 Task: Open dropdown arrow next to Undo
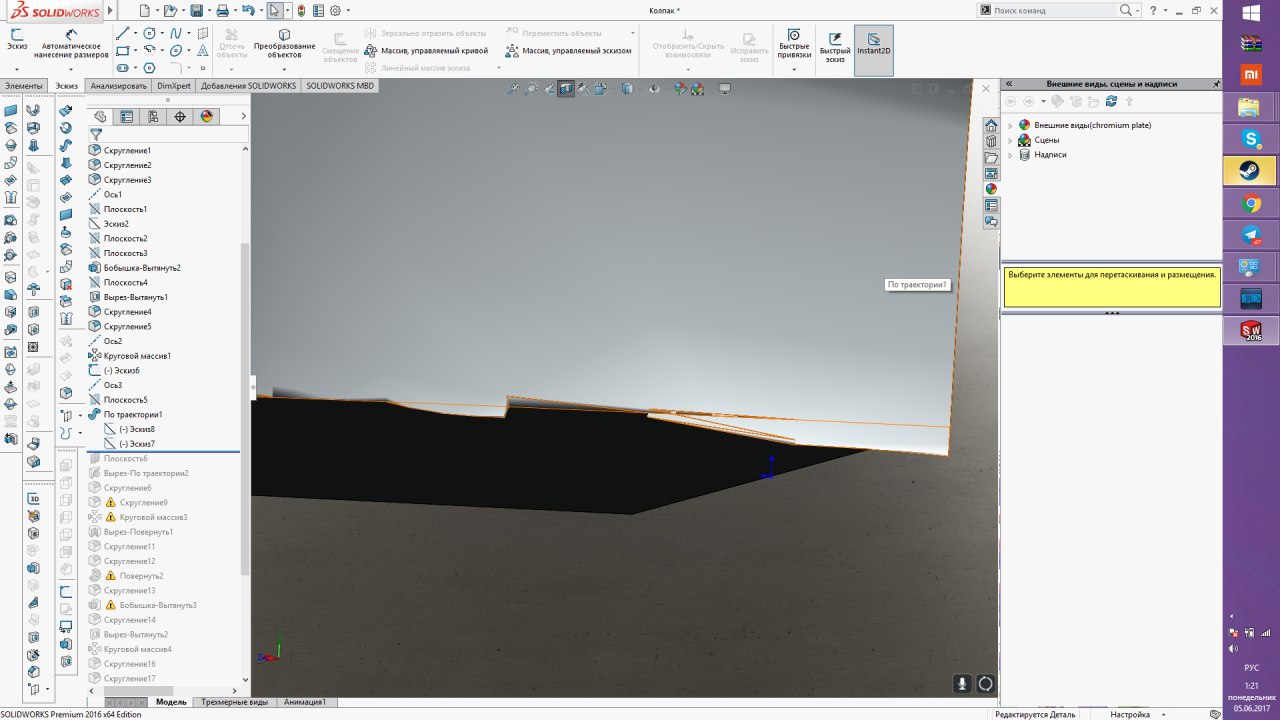[x=261, y=11]
